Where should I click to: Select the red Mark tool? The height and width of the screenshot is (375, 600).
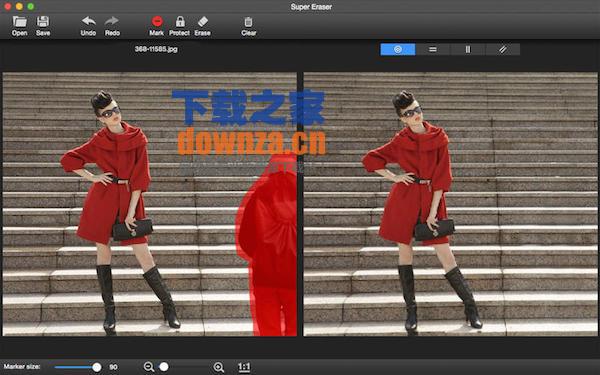pyautogui.click(x=157, y=26)
